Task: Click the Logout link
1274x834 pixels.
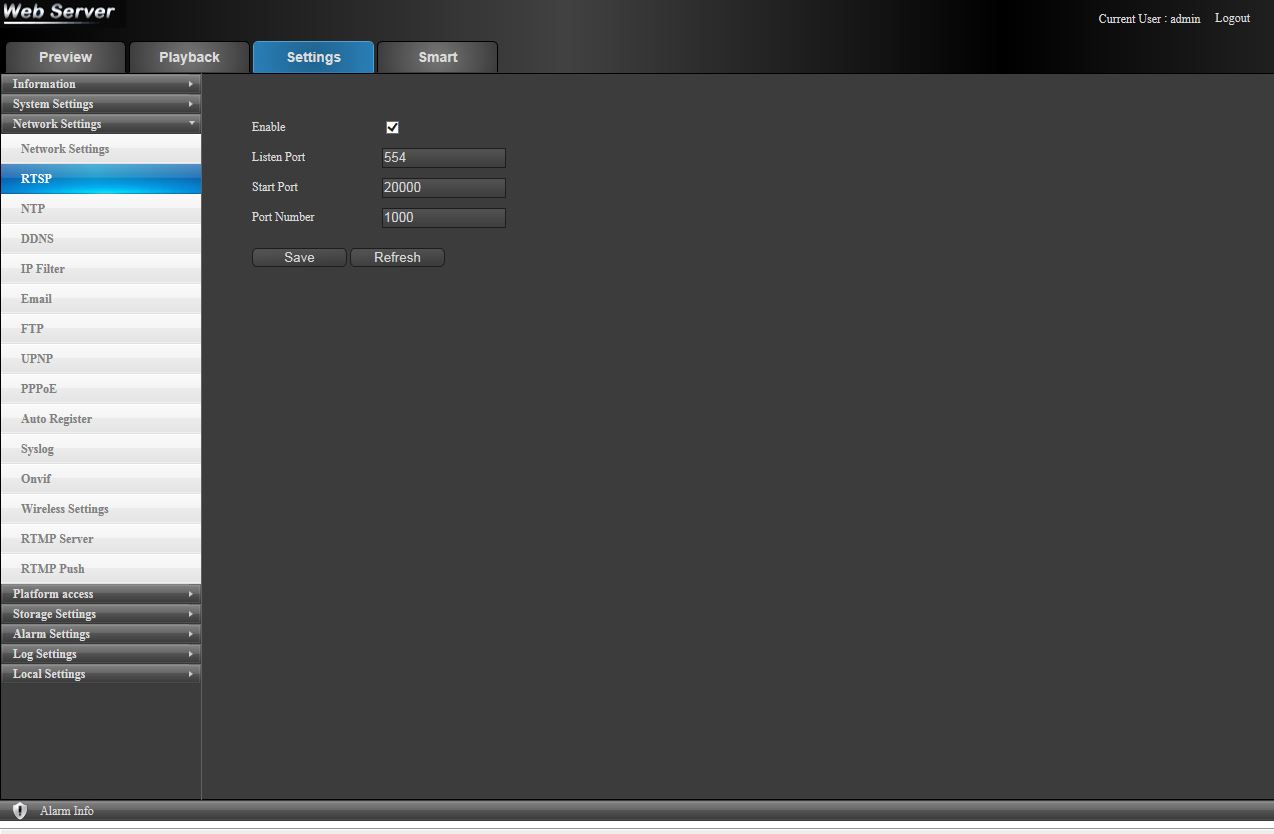Action: click(x=1232, y=19)
